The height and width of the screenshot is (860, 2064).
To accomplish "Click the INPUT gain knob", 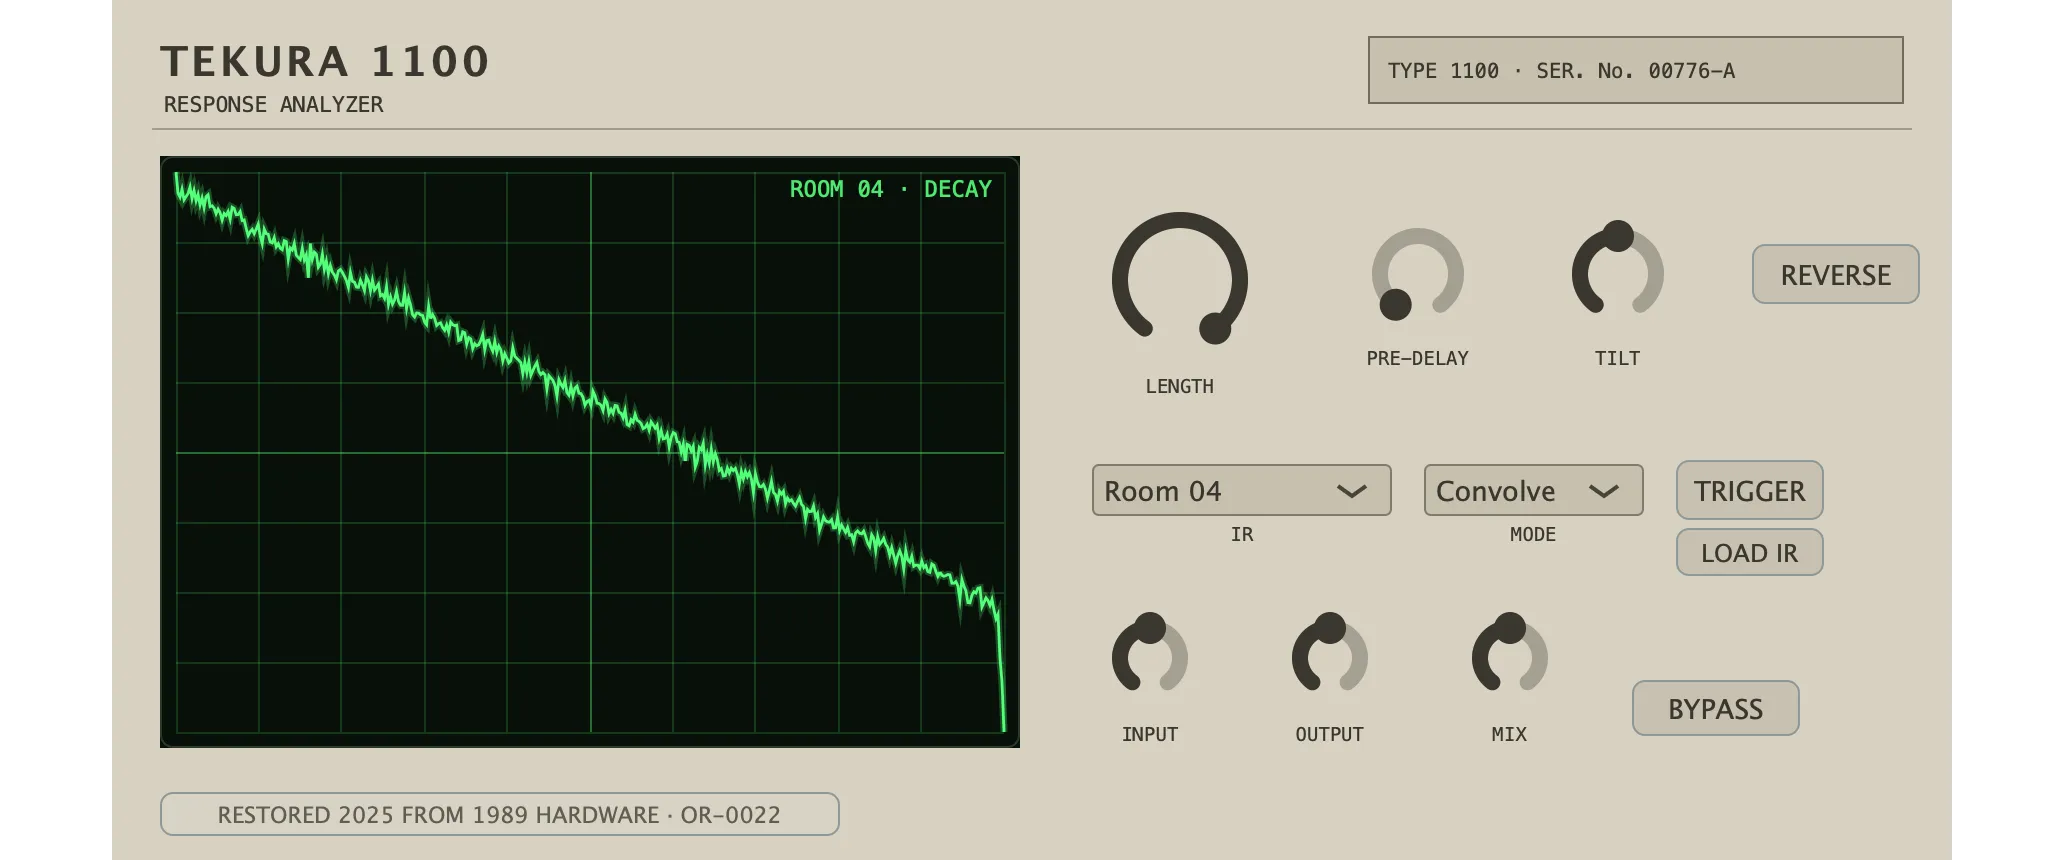I will click(1150, 653).
